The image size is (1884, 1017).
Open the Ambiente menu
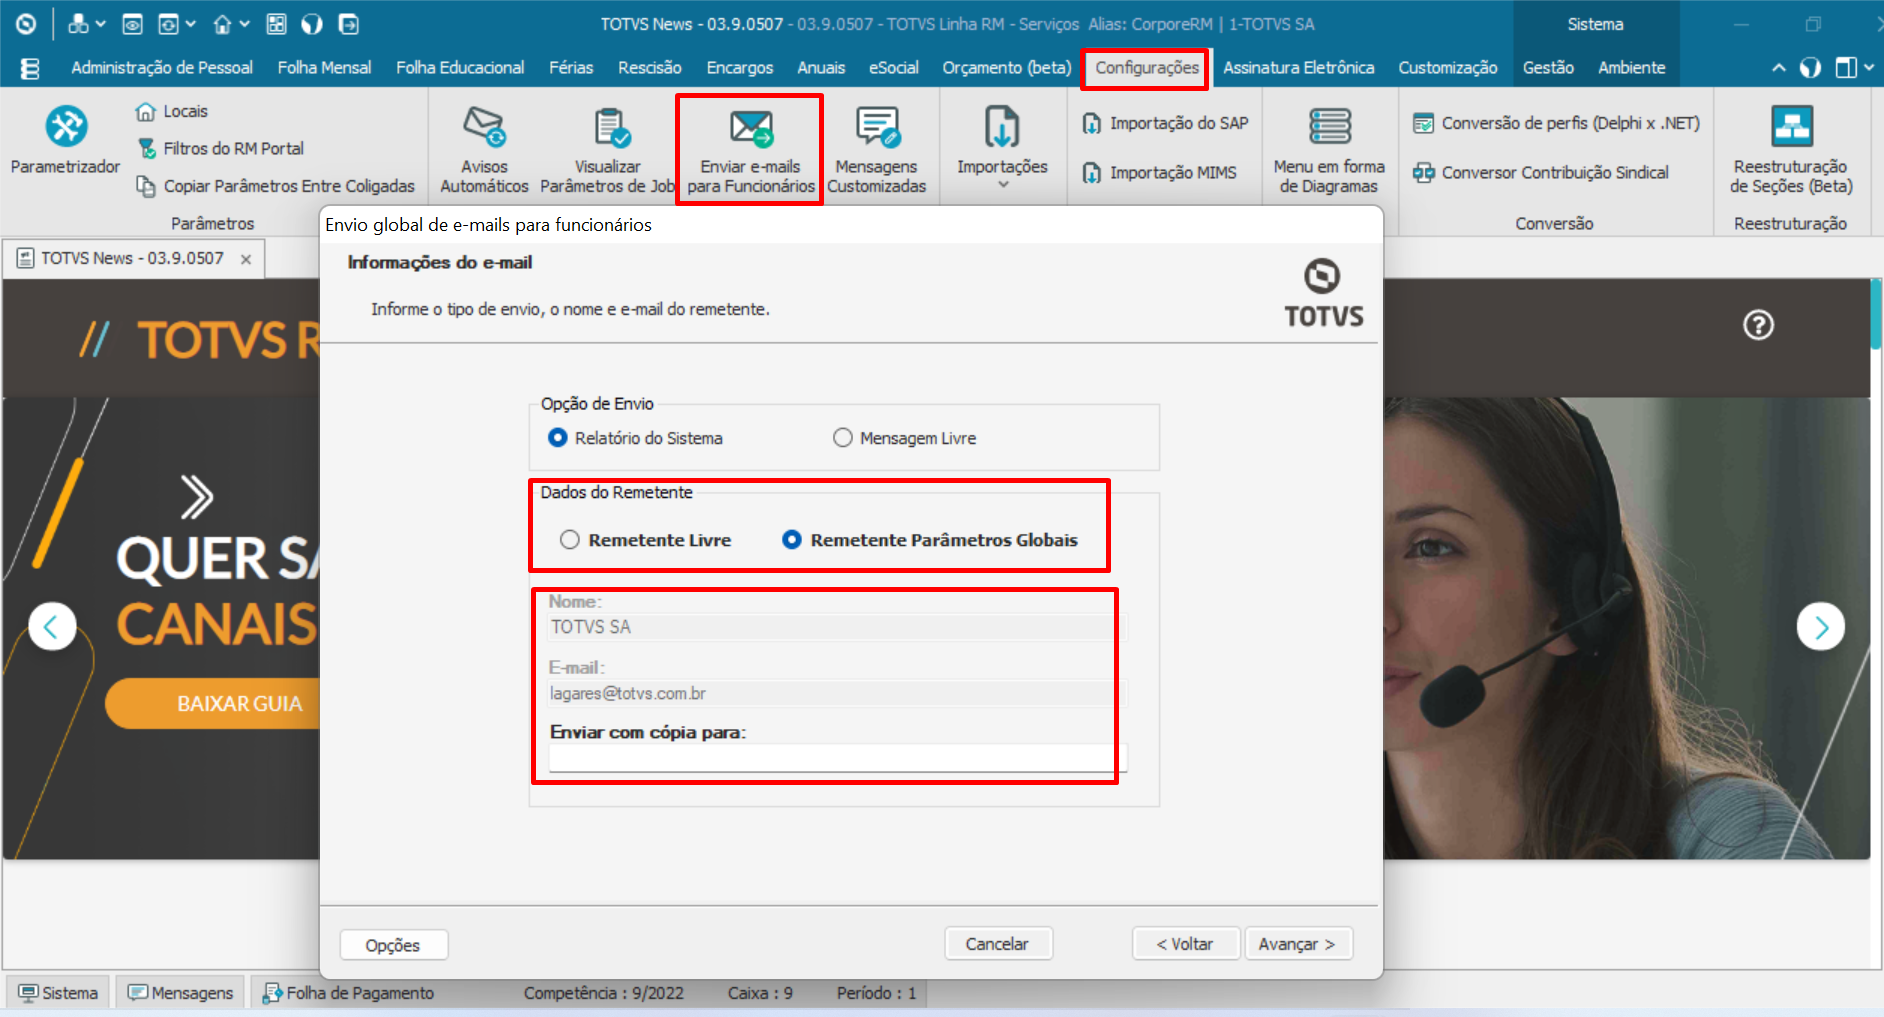click(x=1632, y=68)
